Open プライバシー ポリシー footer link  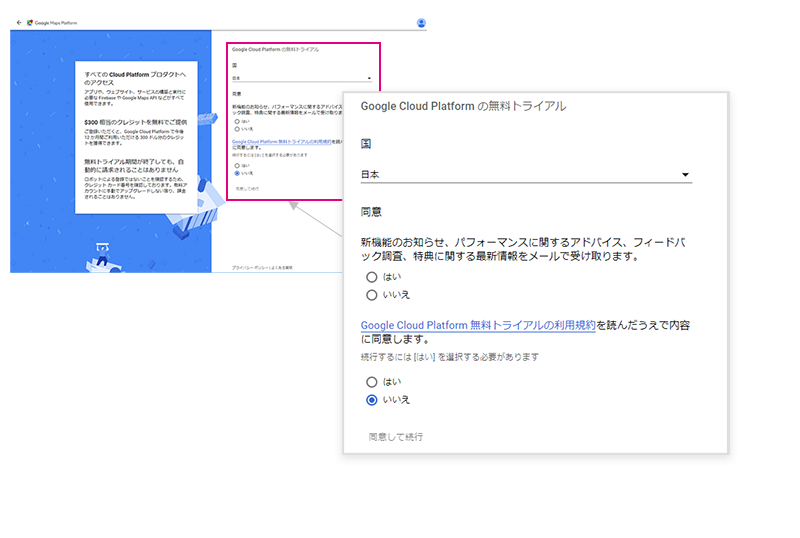coord(250,267)
